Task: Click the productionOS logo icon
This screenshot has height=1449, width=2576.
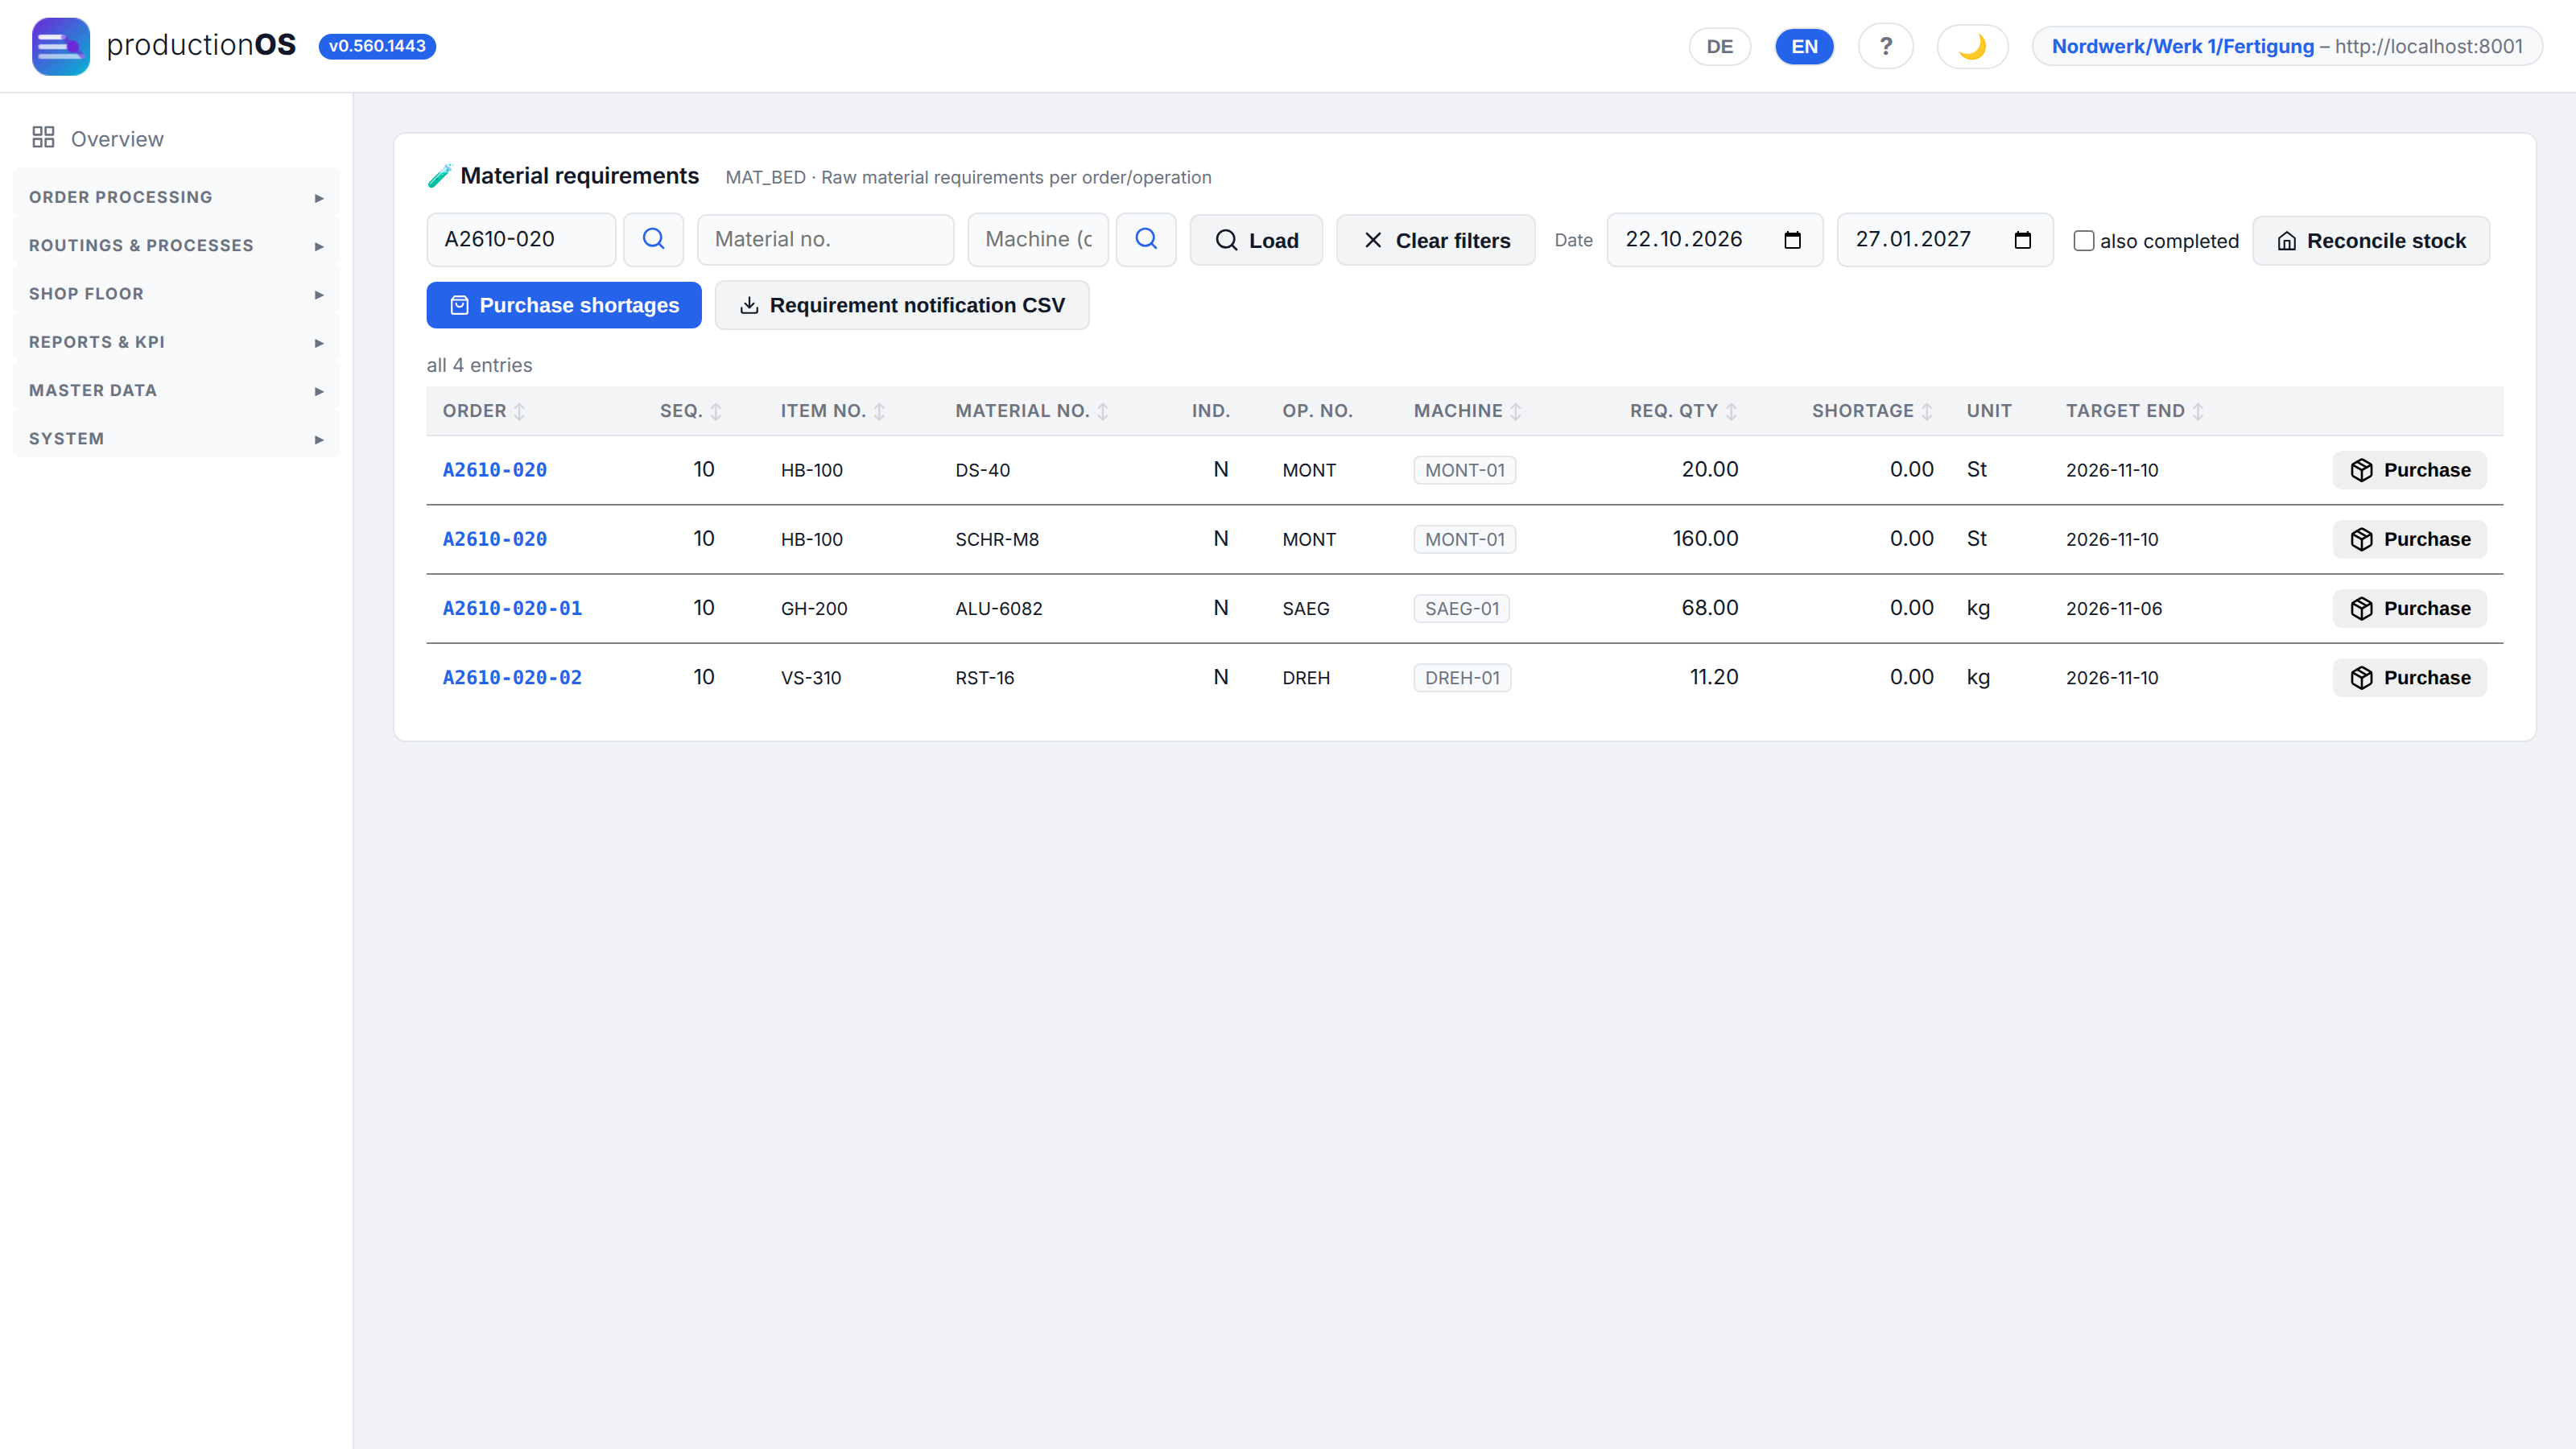Action: [60, 46]
